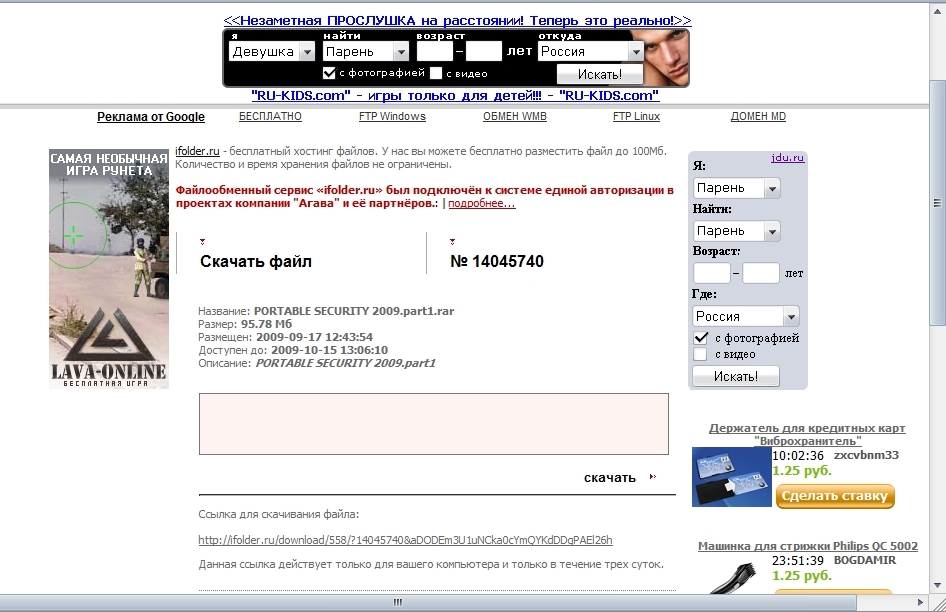Open the ДОМЕН MD ad link
Screen dimensions: 946x612
pyautogui.click(x=758, y=116)
